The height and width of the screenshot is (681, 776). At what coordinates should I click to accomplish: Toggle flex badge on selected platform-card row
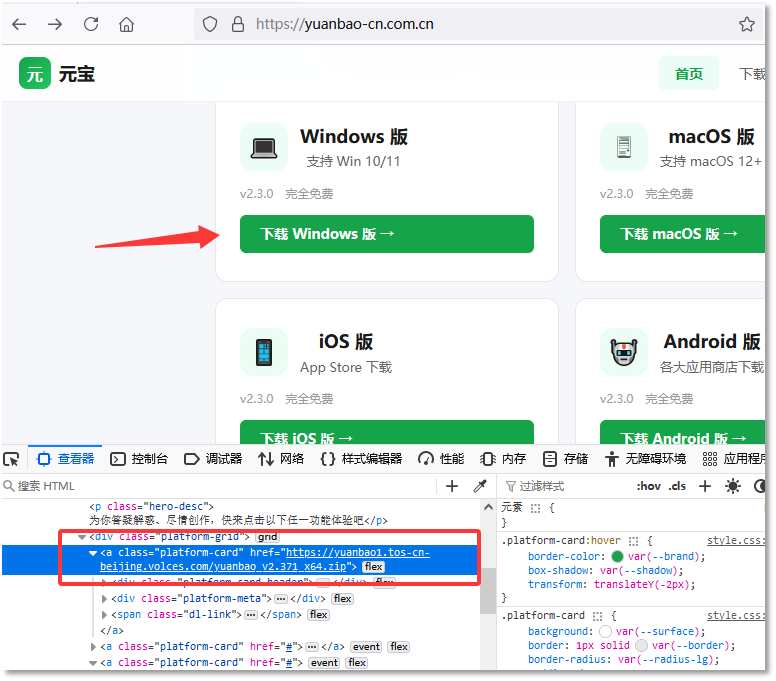coord(374,567)
